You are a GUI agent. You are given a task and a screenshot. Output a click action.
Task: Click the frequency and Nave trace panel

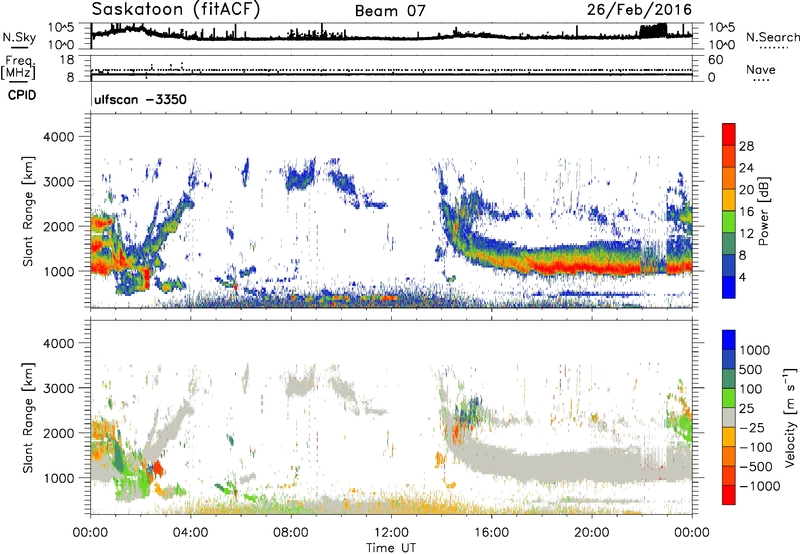tap(391, 68)
